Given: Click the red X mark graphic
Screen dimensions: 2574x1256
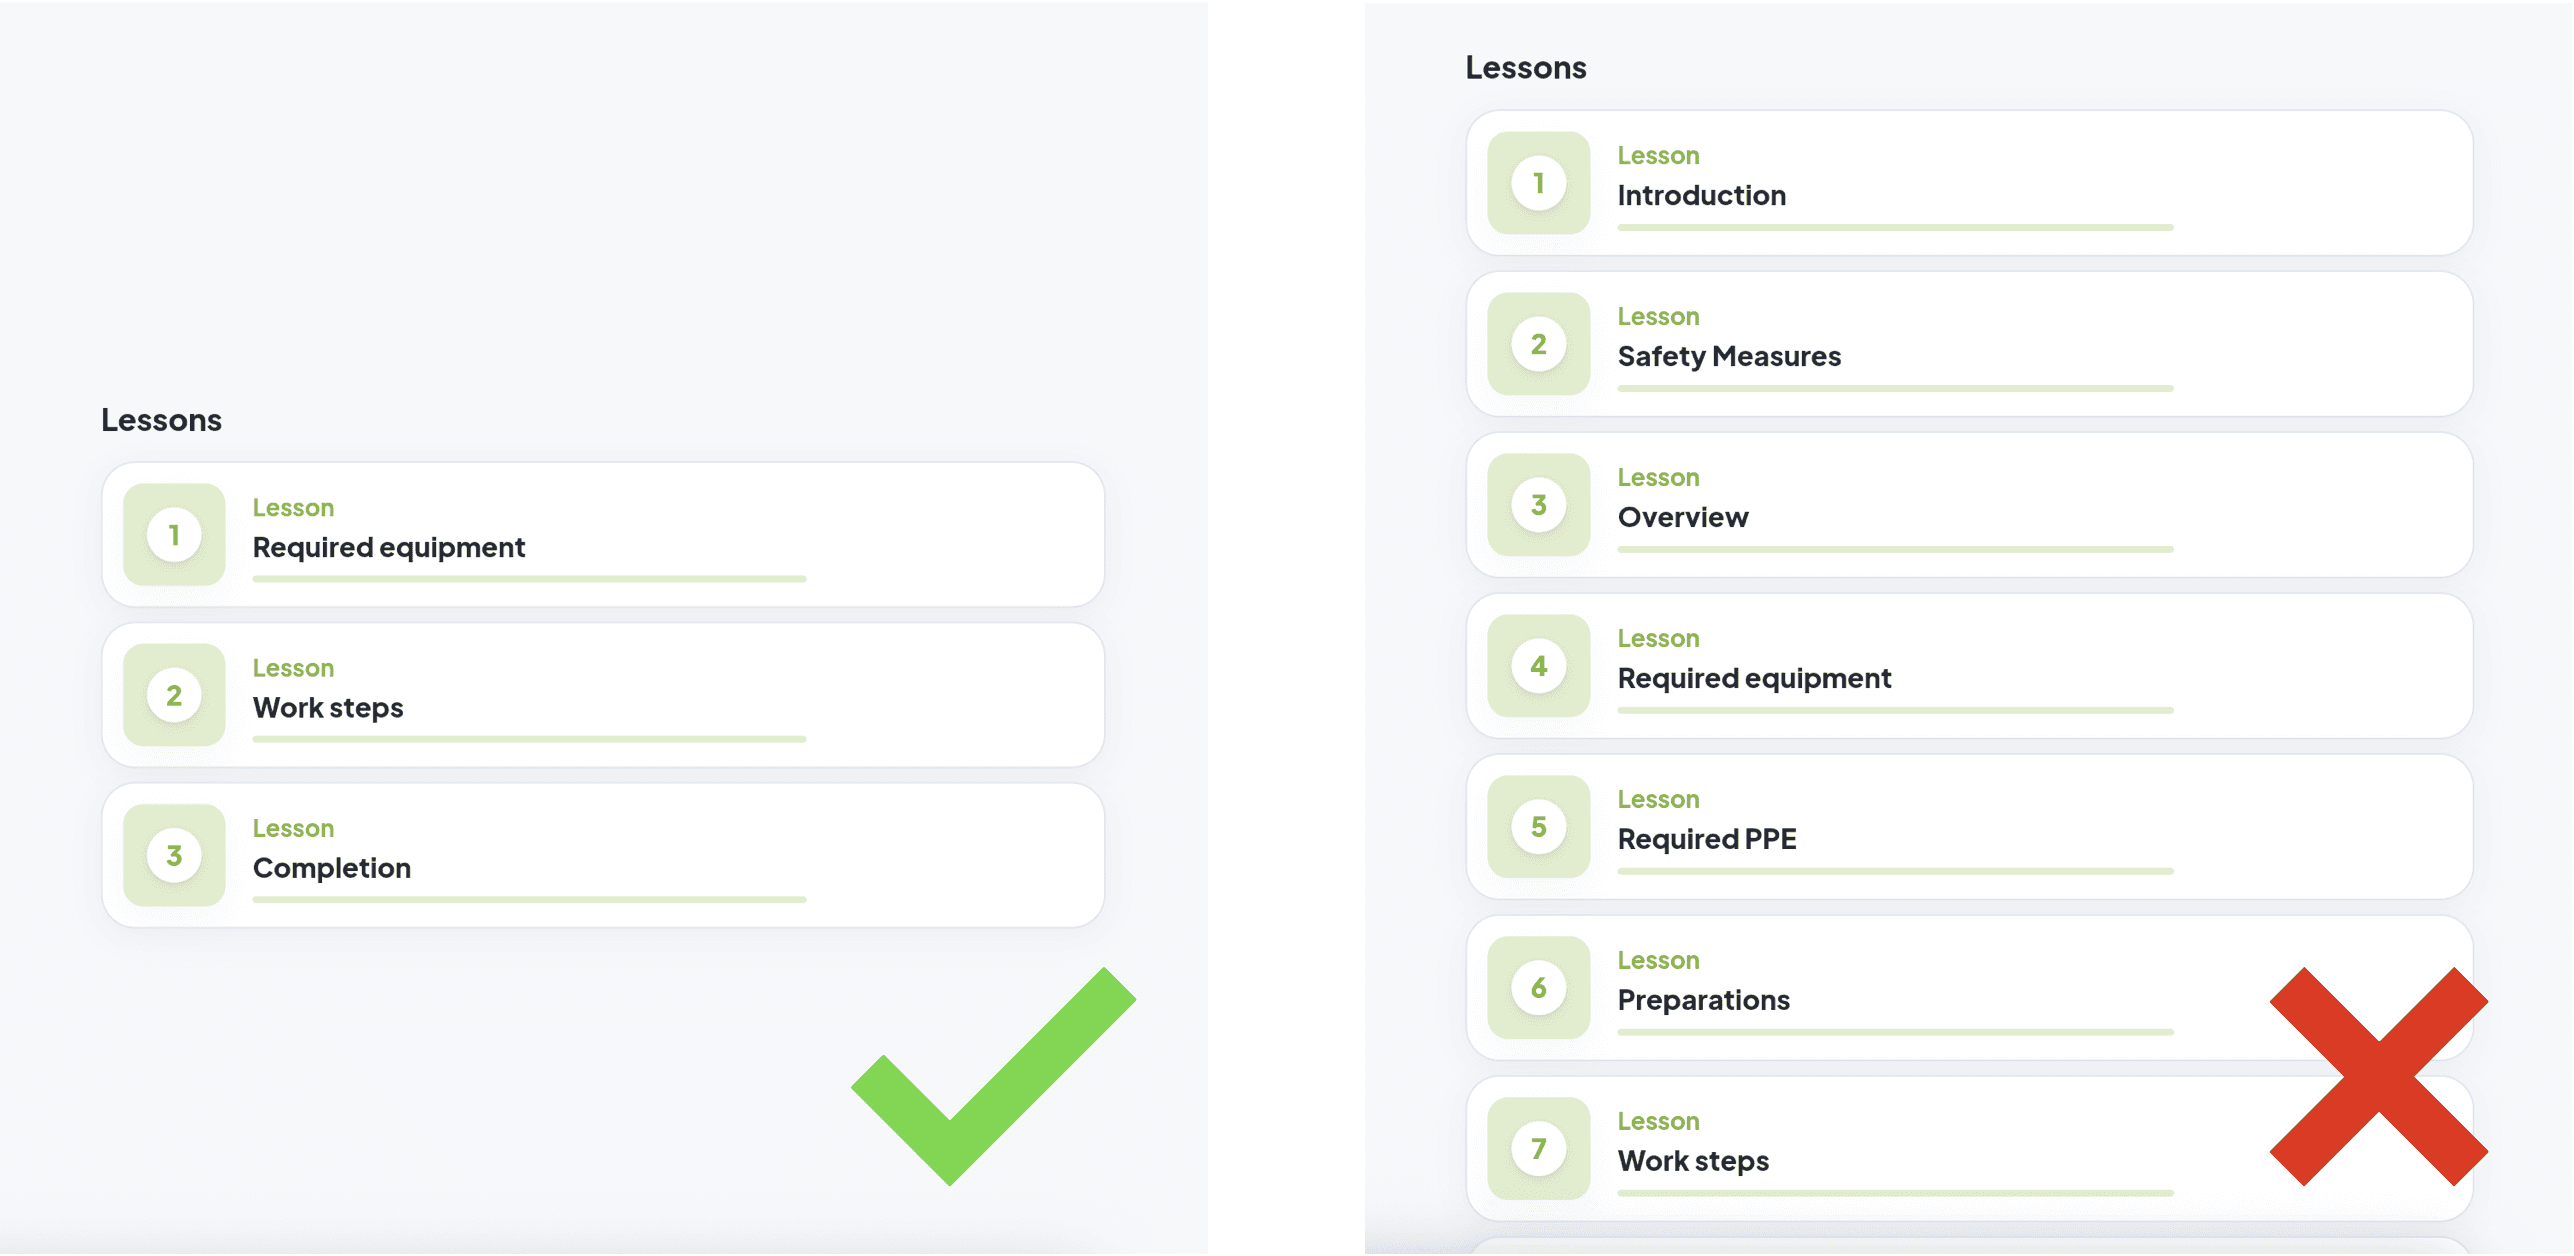Looking at the screenshot, I should [2379, 1076].
